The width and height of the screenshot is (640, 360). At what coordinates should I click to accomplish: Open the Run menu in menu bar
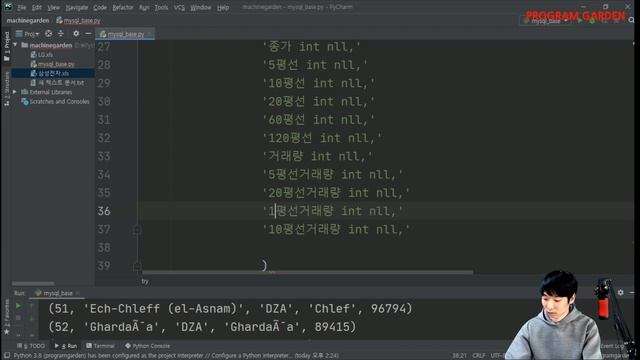tap(144, 7)
